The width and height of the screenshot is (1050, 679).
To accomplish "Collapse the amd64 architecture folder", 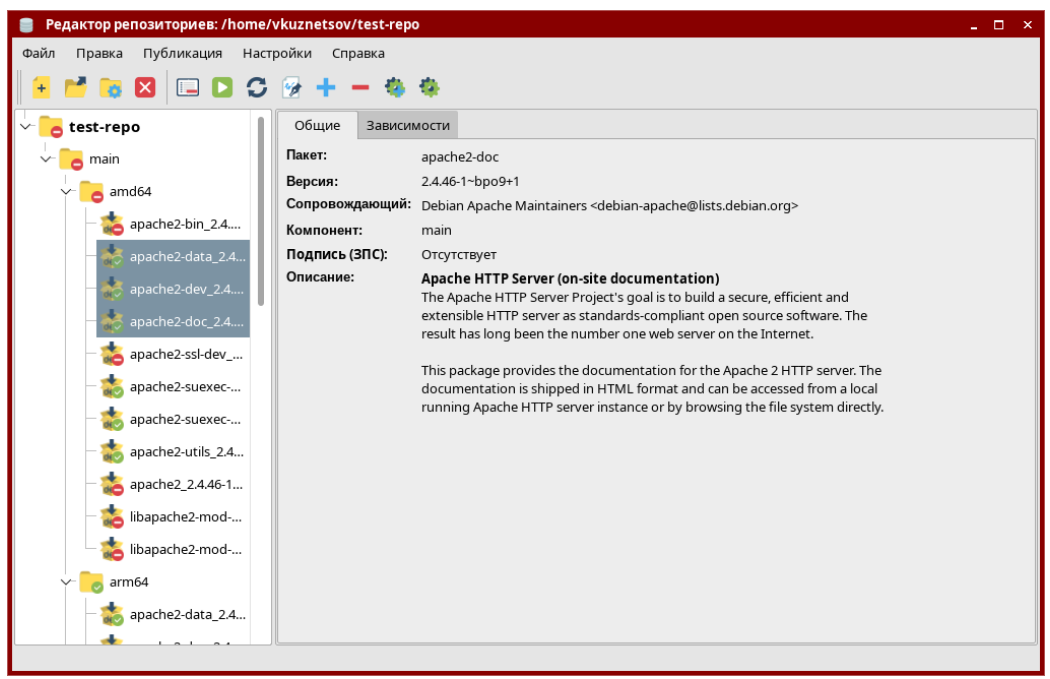I will [67, 191].
